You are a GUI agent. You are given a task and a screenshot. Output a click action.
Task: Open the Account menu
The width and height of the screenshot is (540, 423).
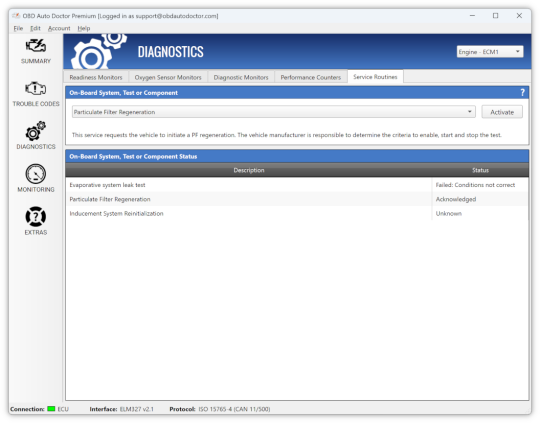click(x=59, y=28)
